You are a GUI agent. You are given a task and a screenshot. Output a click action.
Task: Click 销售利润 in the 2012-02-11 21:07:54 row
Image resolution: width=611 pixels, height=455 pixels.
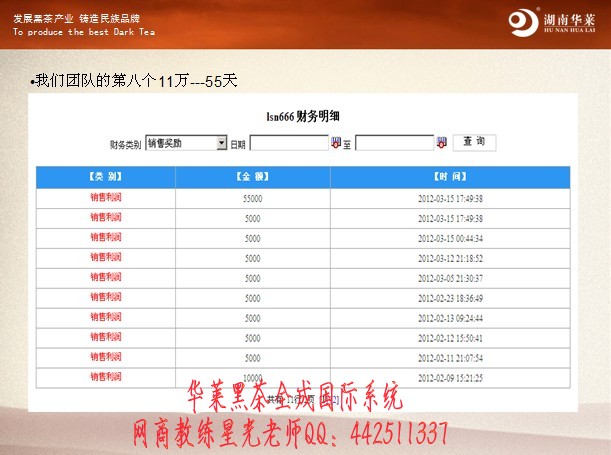point(106,356)
